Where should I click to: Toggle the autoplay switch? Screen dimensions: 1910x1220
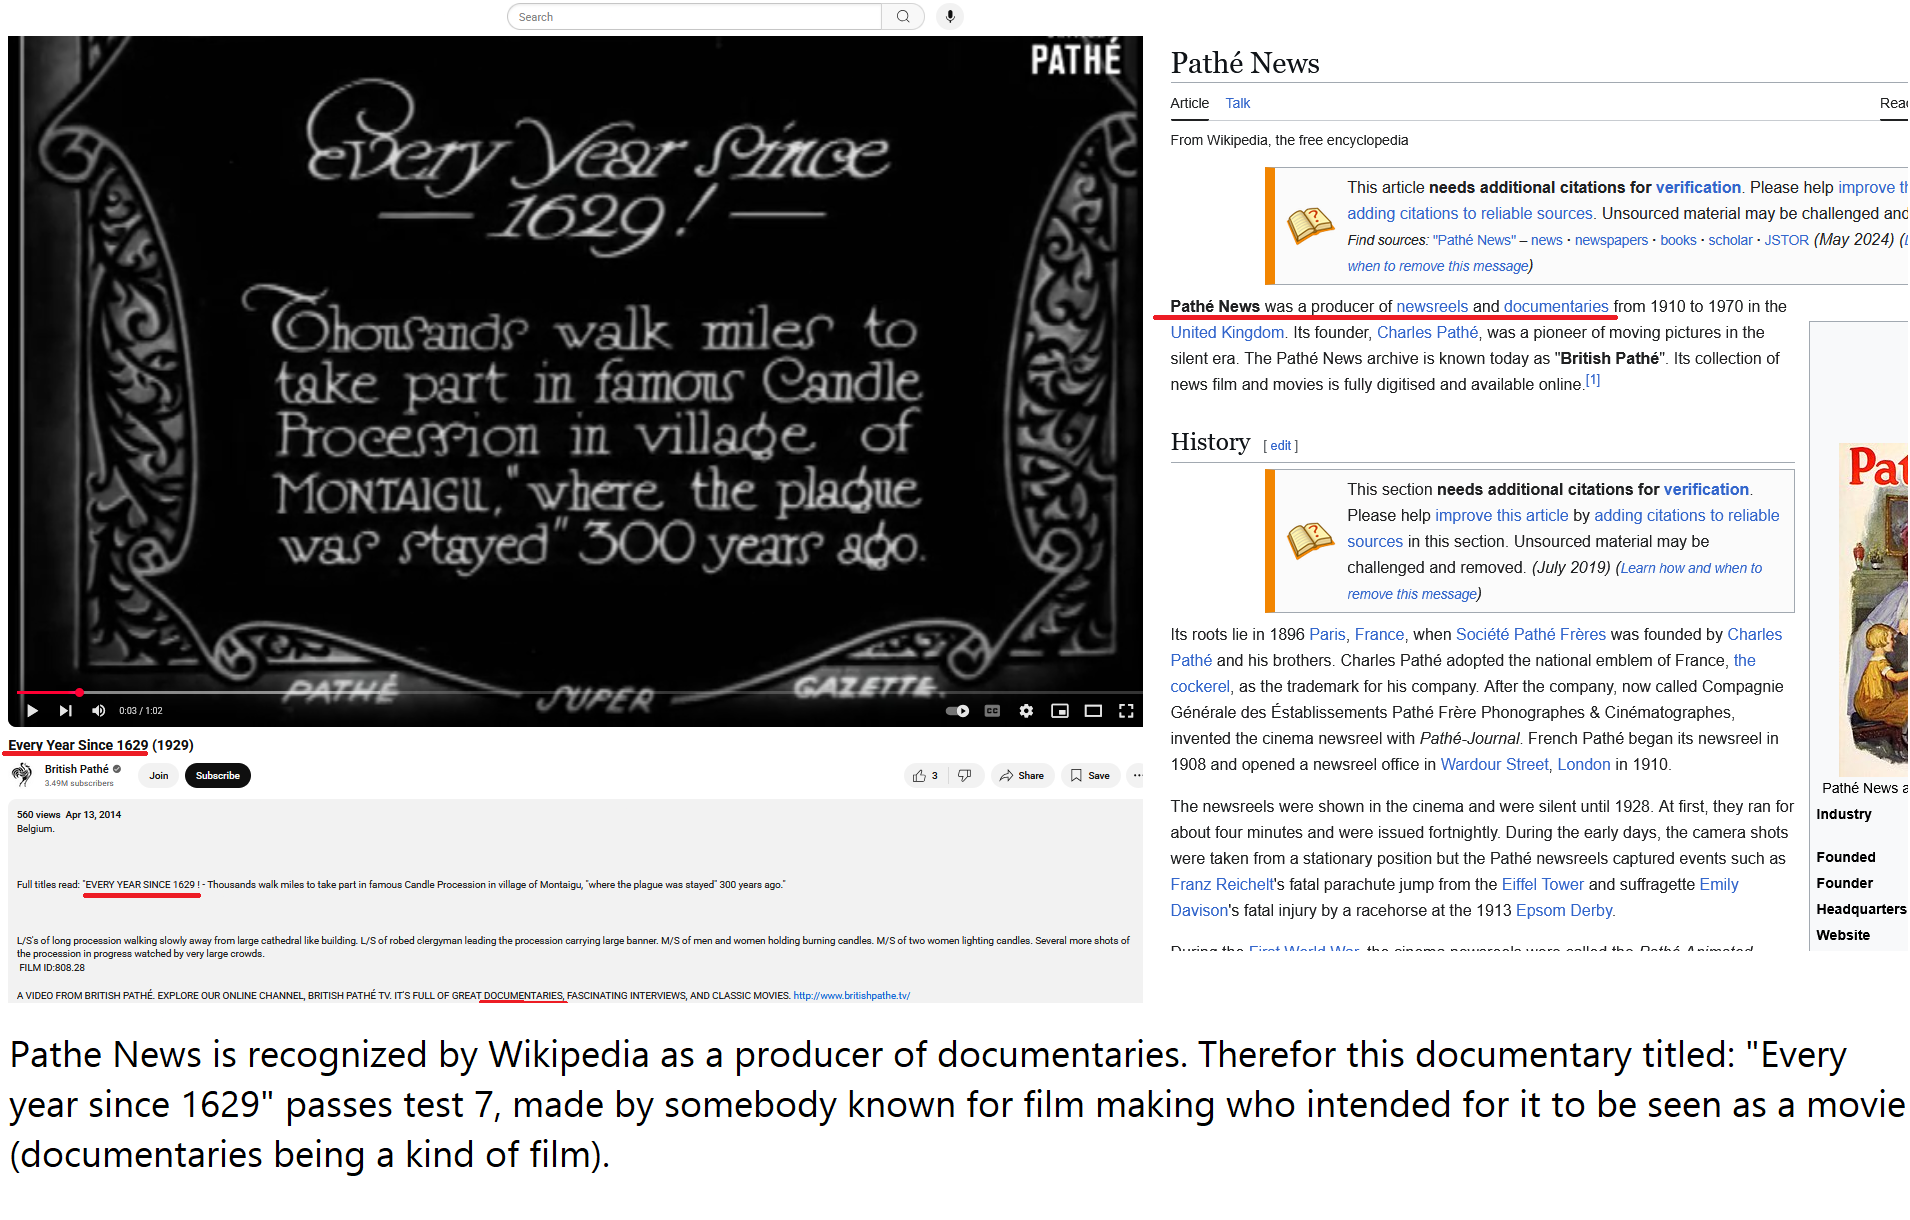click(958, 711)
